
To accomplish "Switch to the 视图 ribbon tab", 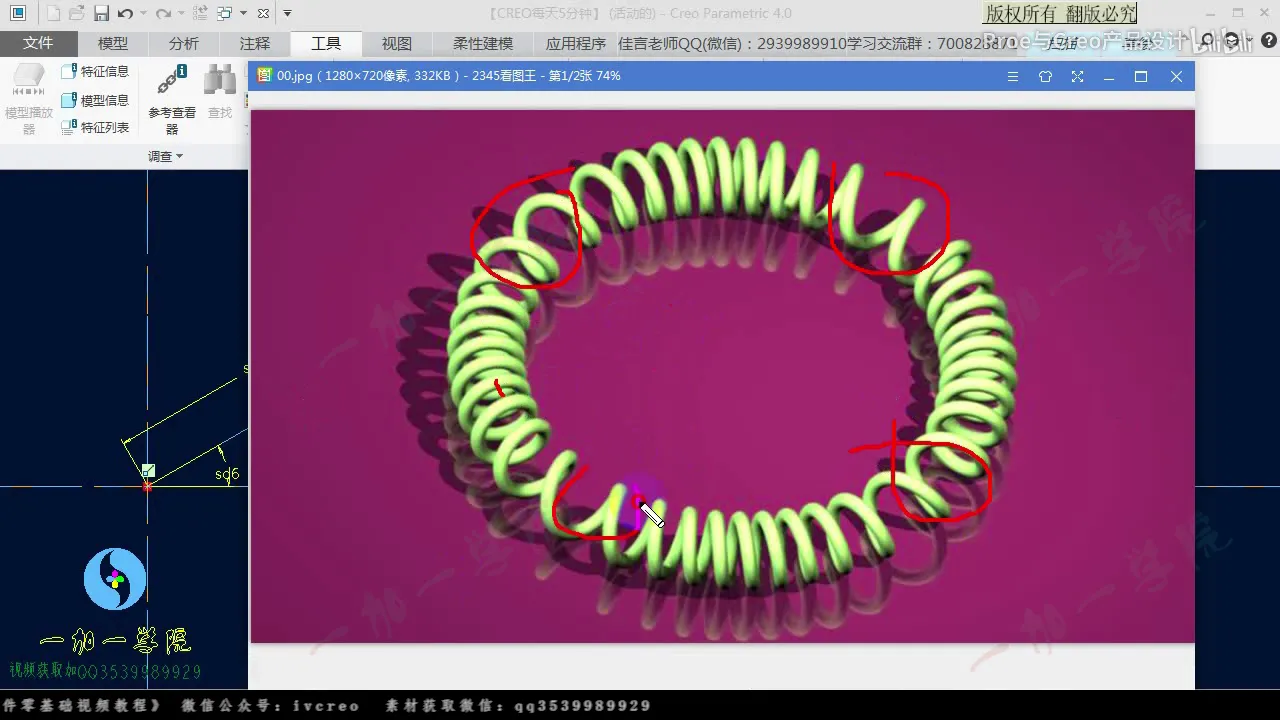I will (x=397, y=43).
